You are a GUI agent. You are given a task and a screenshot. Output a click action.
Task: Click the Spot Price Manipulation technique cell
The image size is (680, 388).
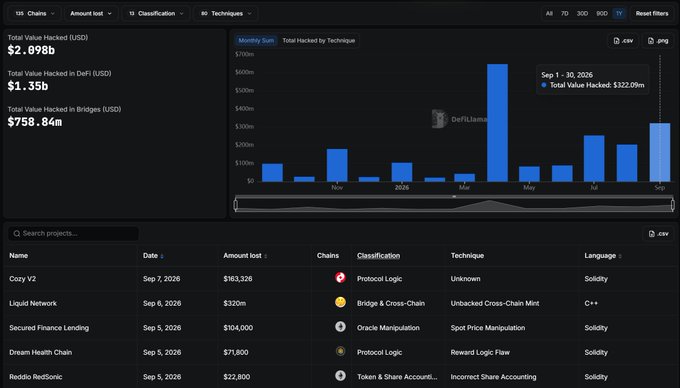(x=487, y=328)
